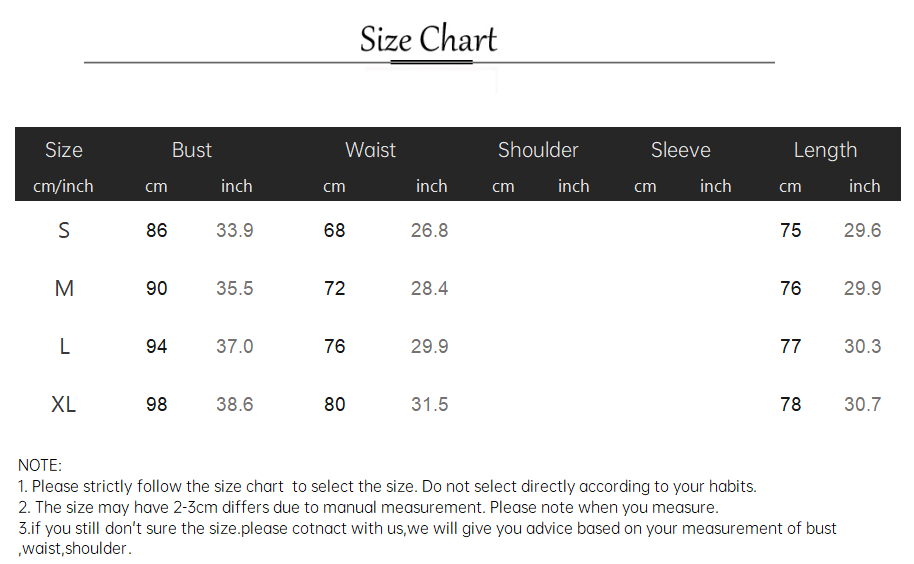Click bust value 94 for size L

(157, 347)
